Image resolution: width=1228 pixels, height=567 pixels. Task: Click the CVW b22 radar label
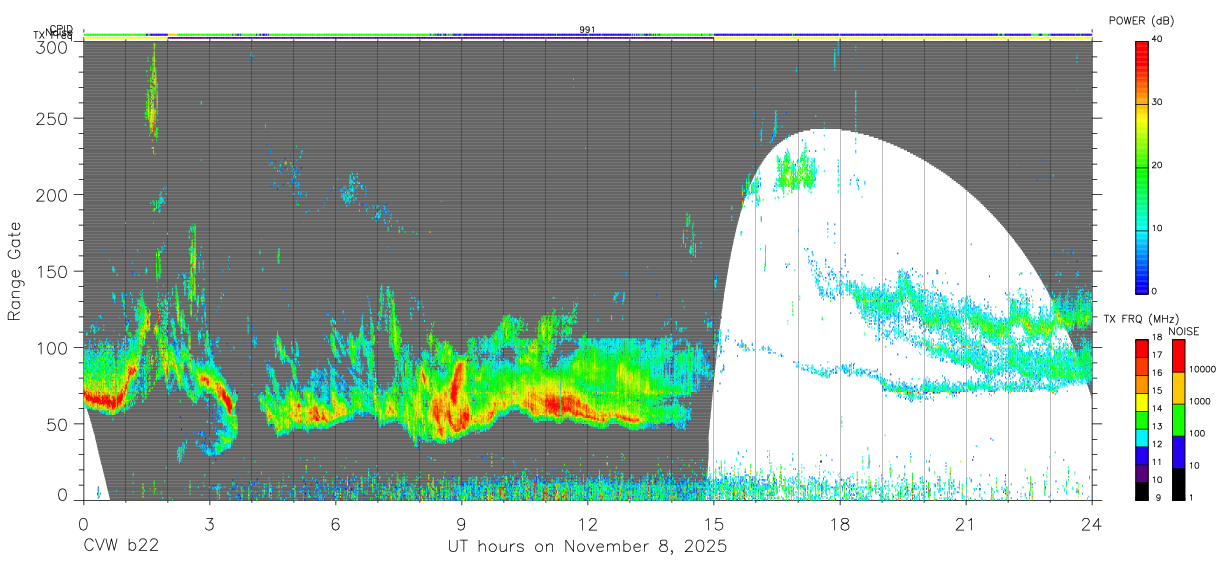(120, 547)
